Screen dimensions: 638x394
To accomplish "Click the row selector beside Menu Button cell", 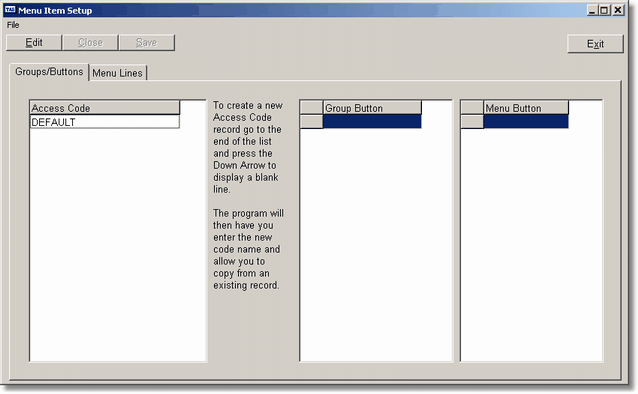I will 472,122.
